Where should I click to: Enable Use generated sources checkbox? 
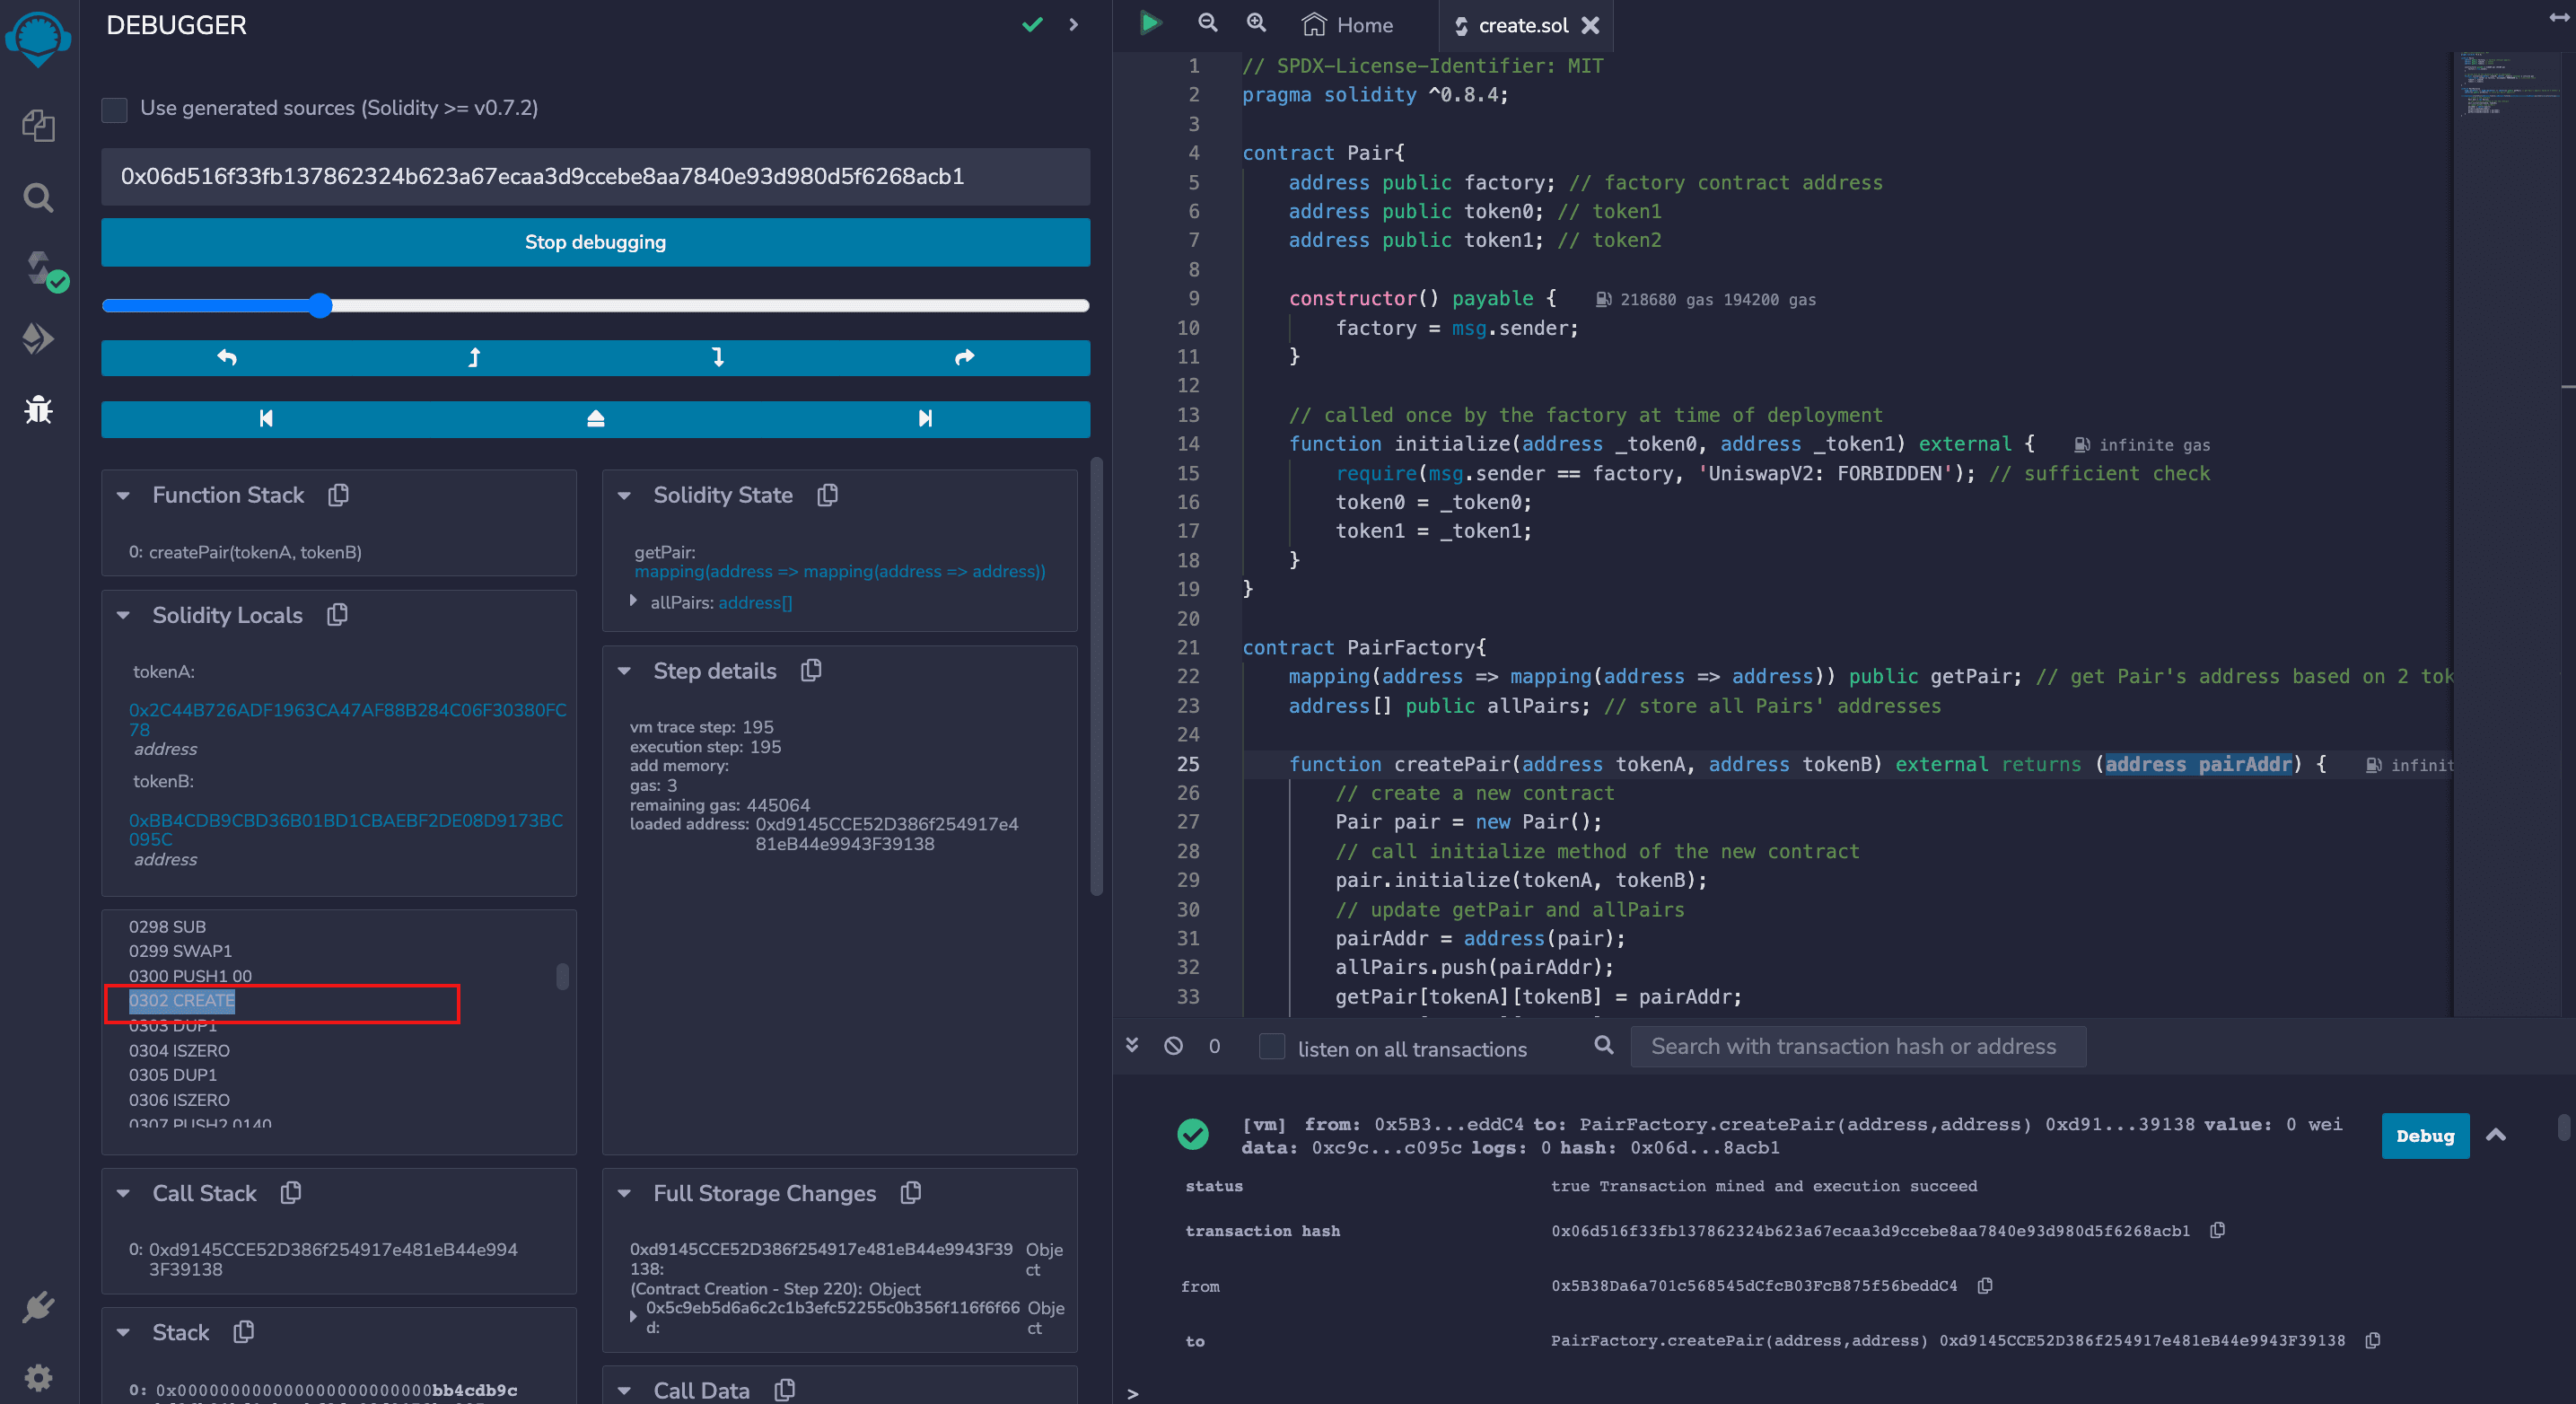coord(115,109)
